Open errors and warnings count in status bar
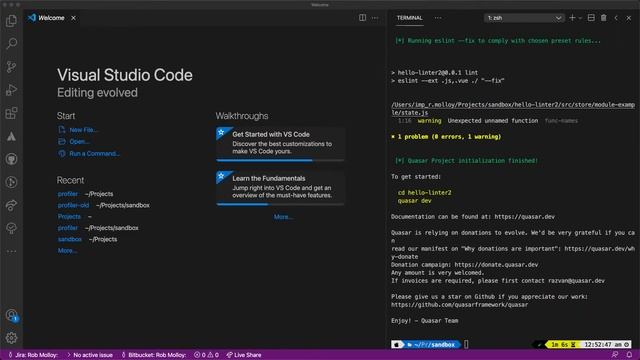 click(206, 355)
